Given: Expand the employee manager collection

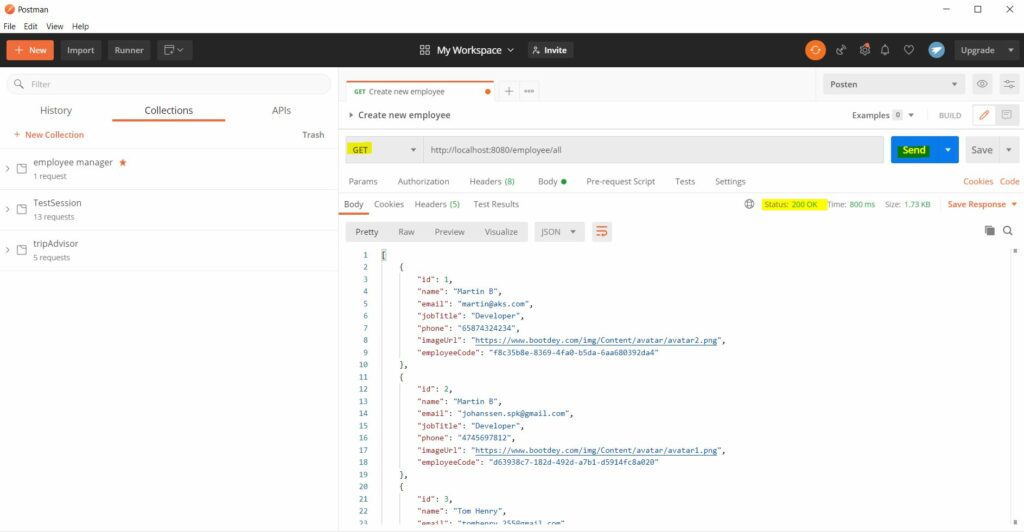Looking at the screenshot, I should pyautogui.click(x=7, y=169).
